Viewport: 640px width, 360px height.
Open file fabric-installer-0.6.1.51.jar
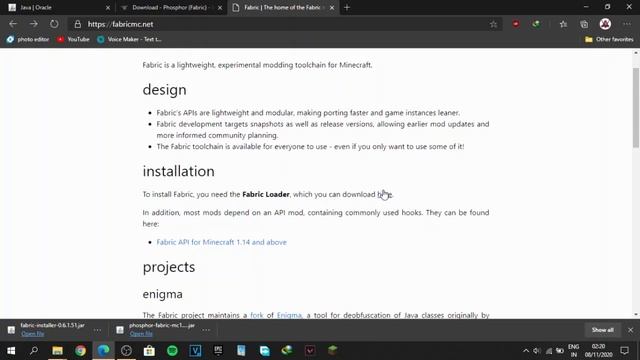pyautogui.click(x=33, y=333)
